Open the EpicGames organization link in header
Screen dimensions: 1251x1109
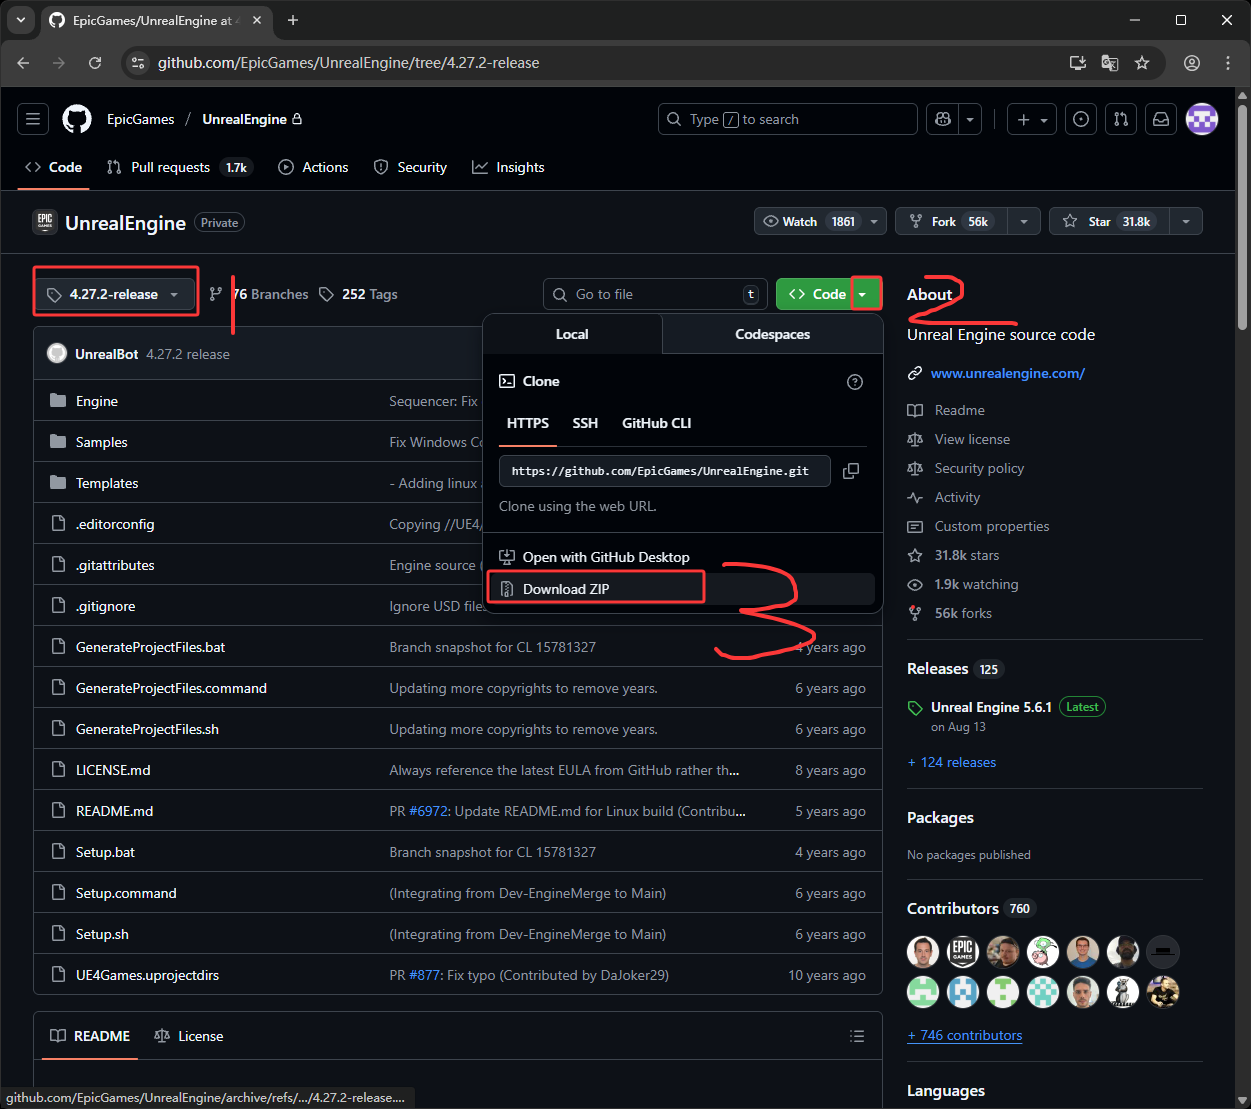click(x=140, y=119)
